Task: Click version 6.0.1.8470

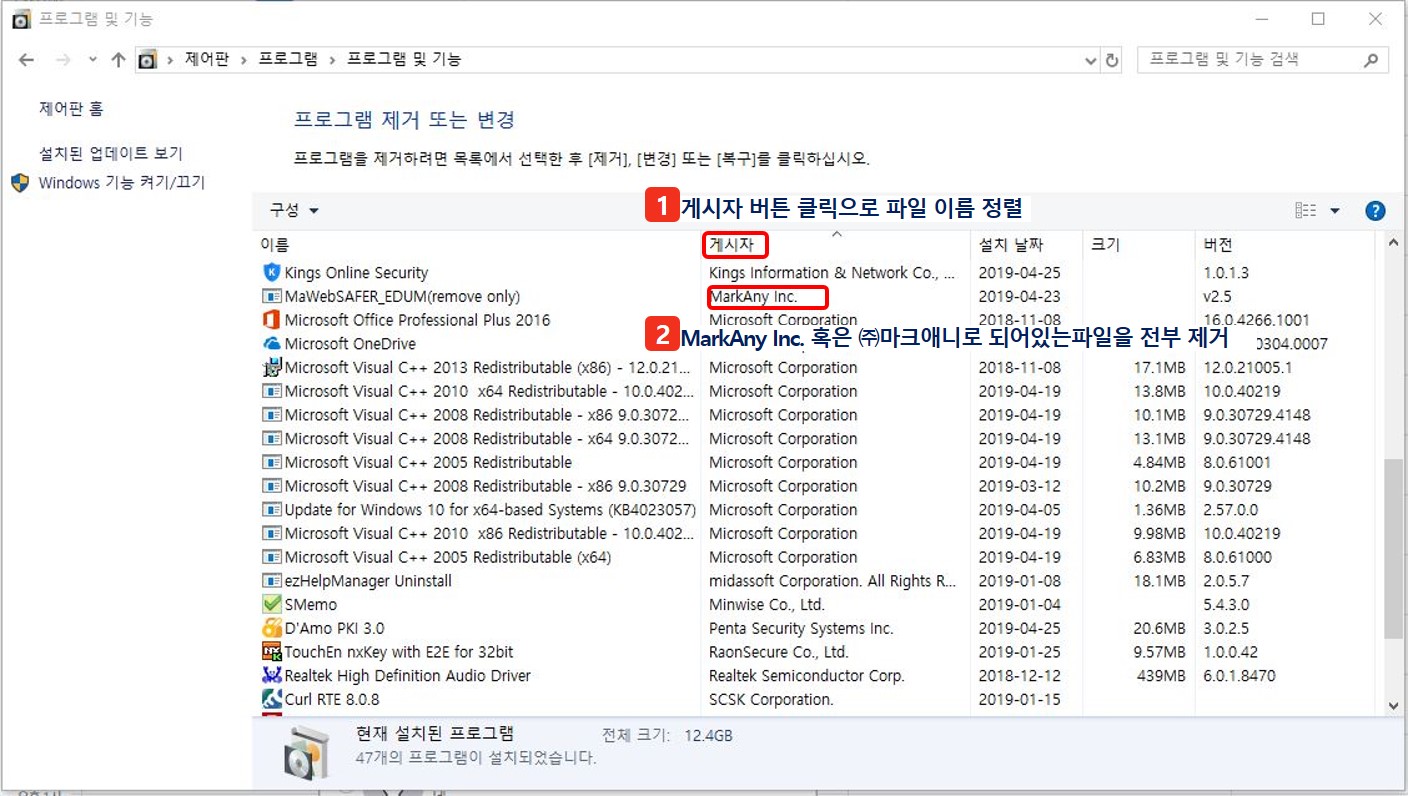Action: click(1242, 676)
